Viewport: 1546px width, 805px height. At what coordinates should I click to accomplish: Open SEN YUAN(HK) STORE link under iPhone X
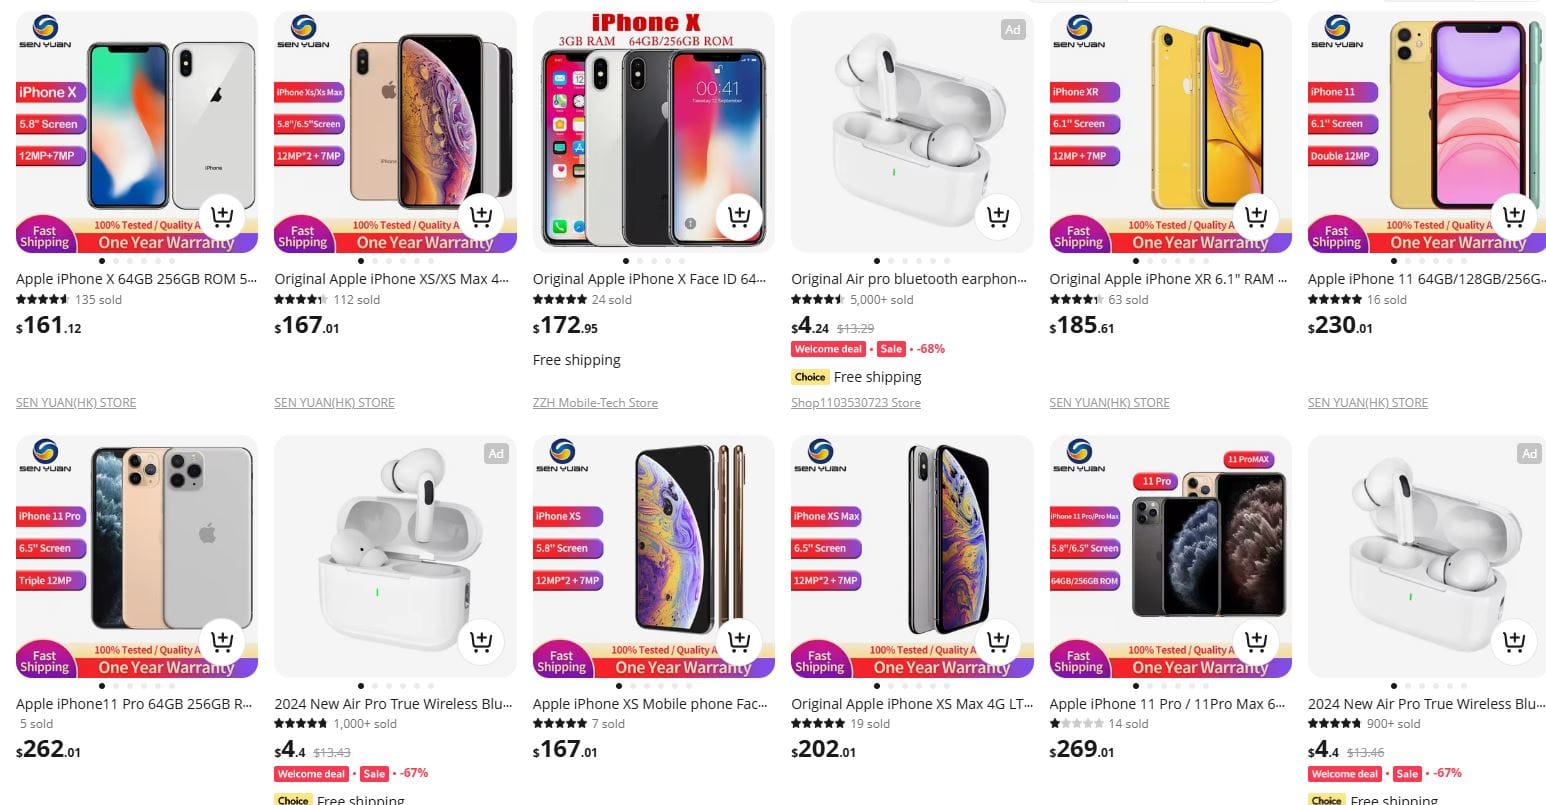(x=76, y=403)
